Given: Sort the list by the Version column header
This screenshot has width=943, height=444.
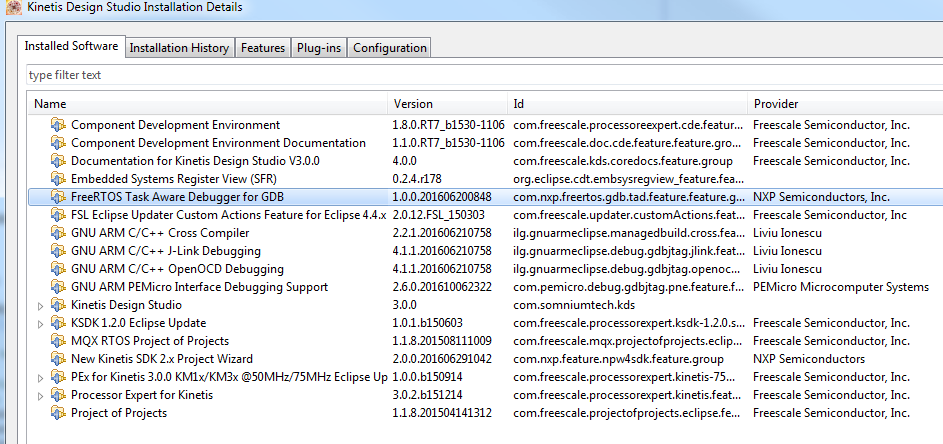Looking at the screenshot, I should click(413, 104).
